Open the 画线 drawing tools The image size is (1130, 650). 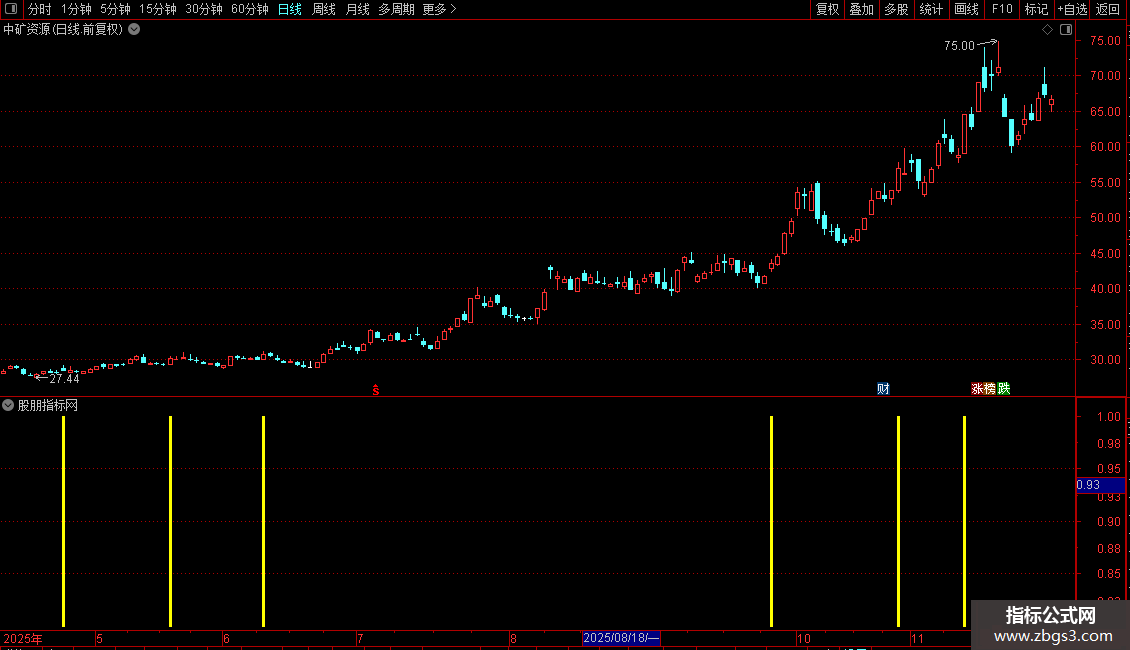click(966, 9)
